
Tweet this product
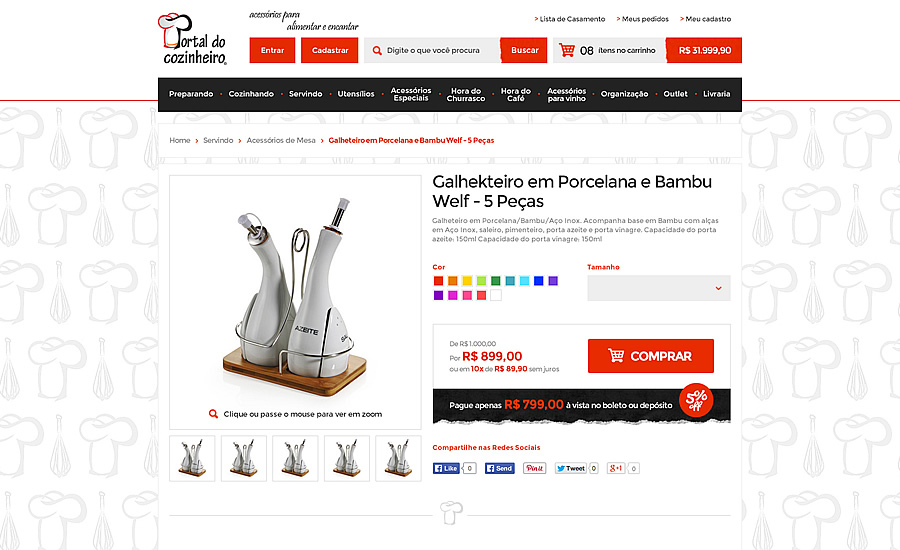(x=571, y=468)
